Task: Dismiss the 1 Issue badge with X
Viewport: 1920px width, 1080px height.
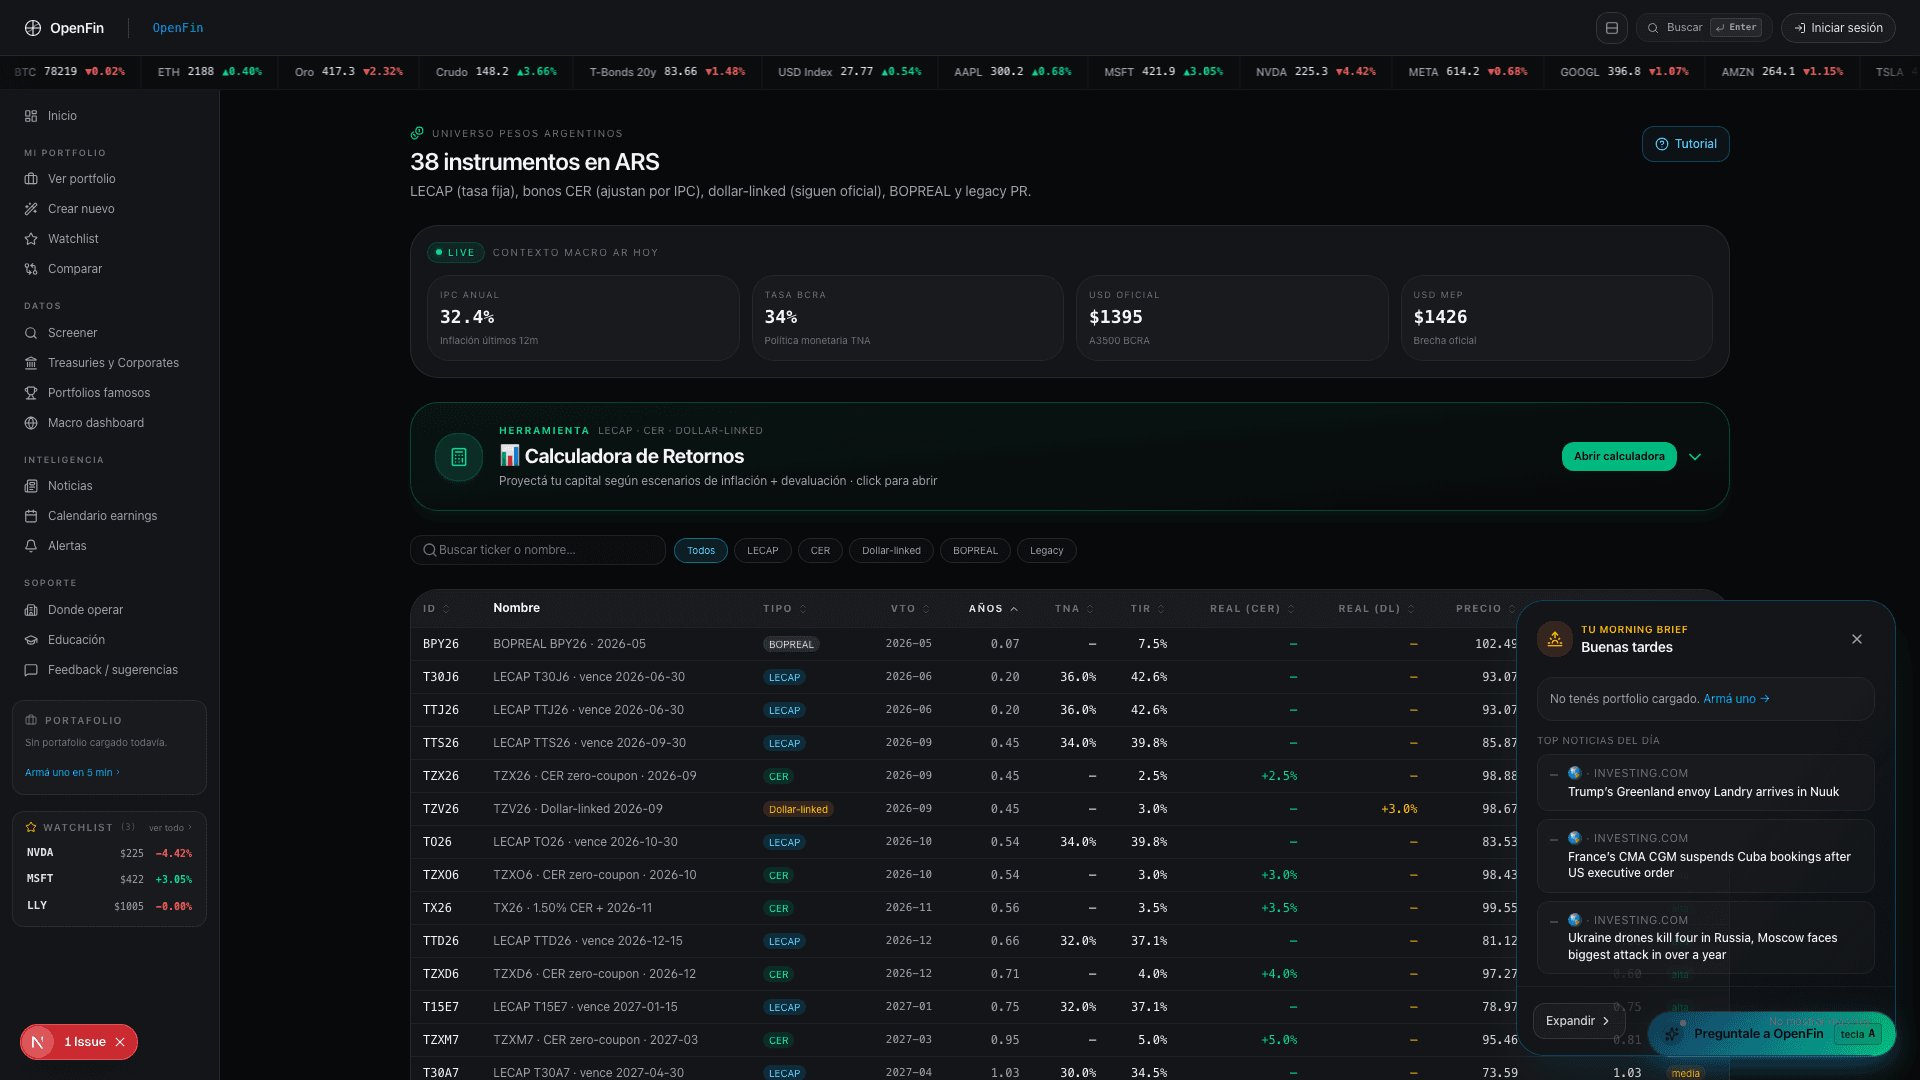Action: [120, 1042]
